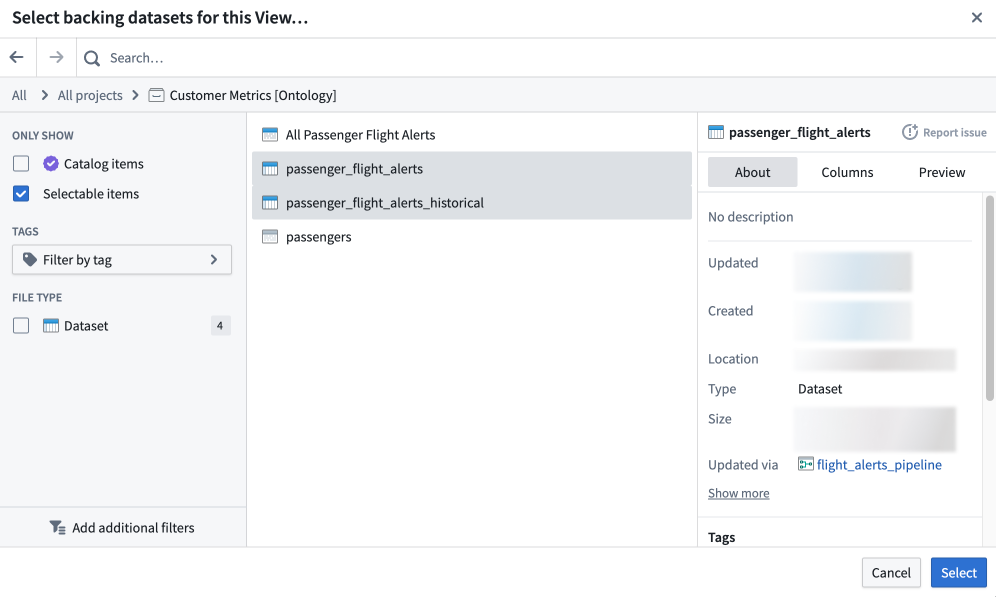This screenshot has height=597, width=996.
Task: Open the Filter by tag dropdown
Action: (x=122, y=260)
